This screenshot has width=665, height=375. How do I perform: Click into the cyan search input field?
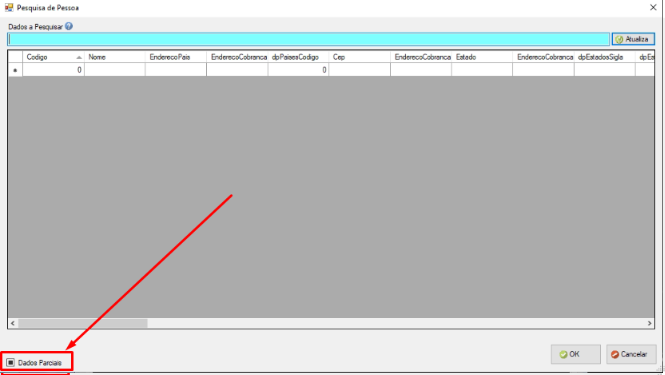pyautogui.click(x=308, y=39)
